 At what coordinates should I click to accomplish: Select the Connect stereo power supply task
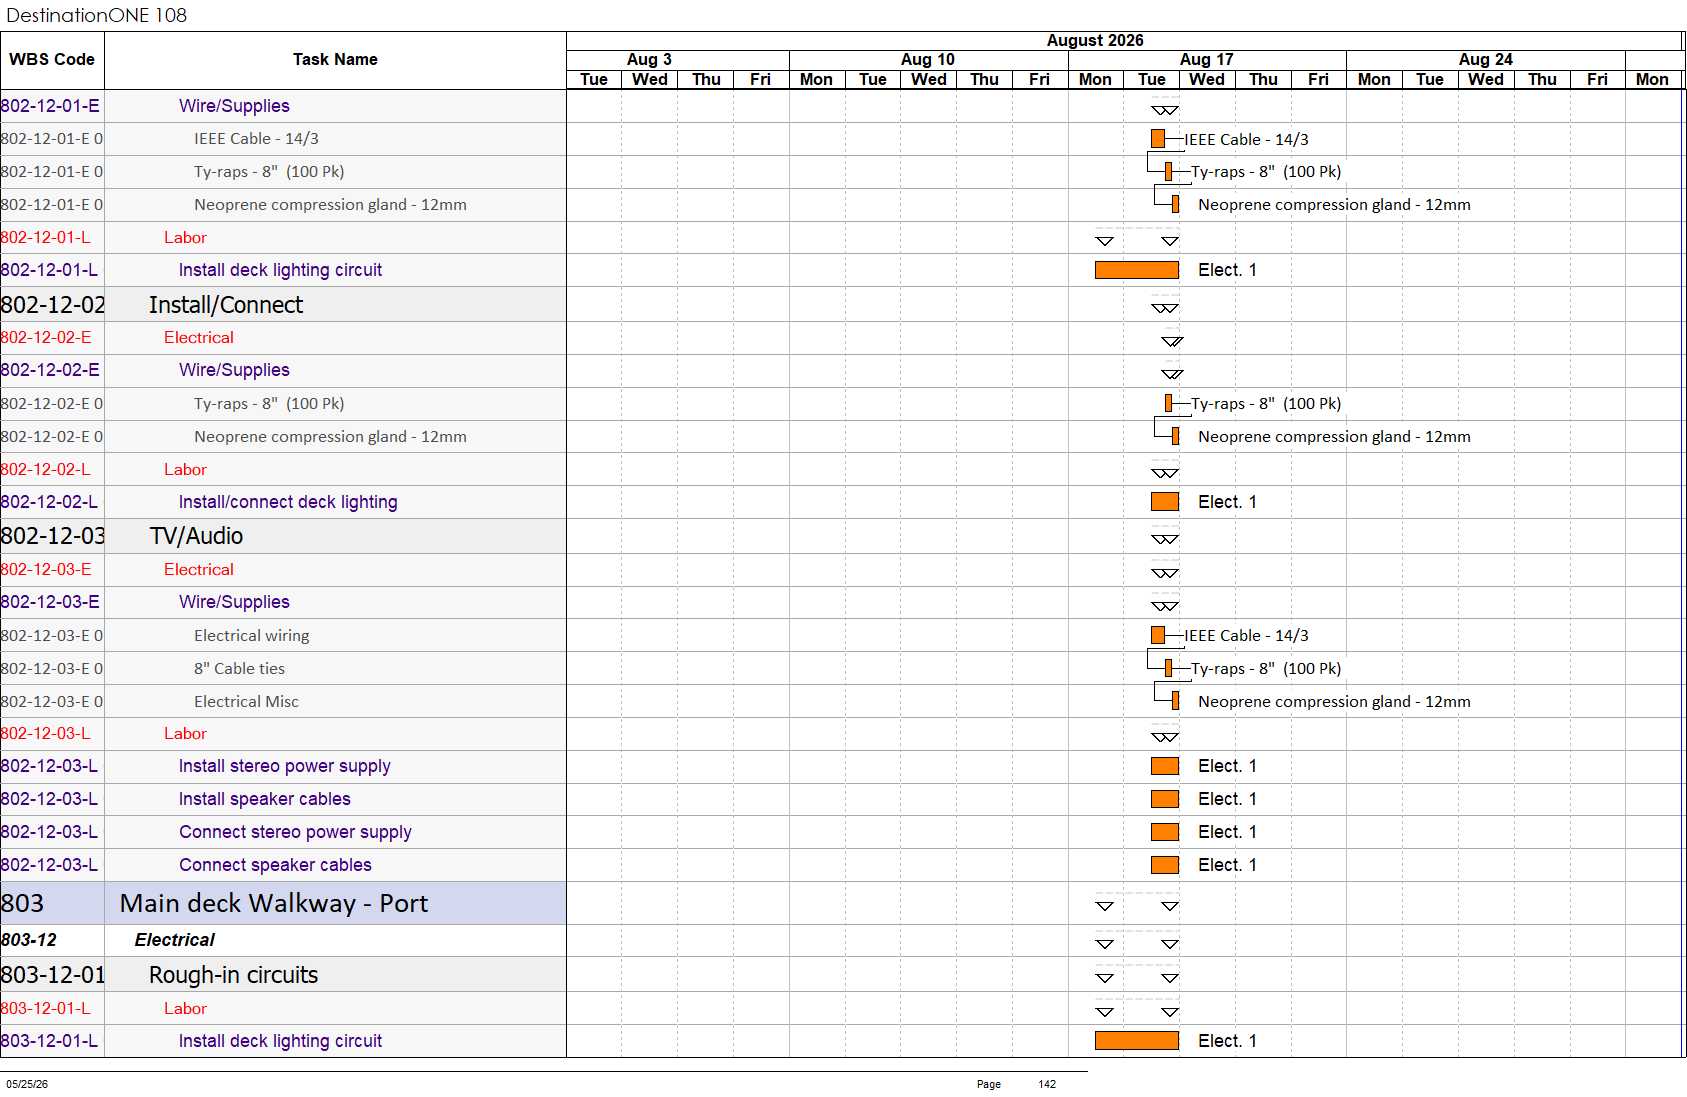click(x=295, y=832)
